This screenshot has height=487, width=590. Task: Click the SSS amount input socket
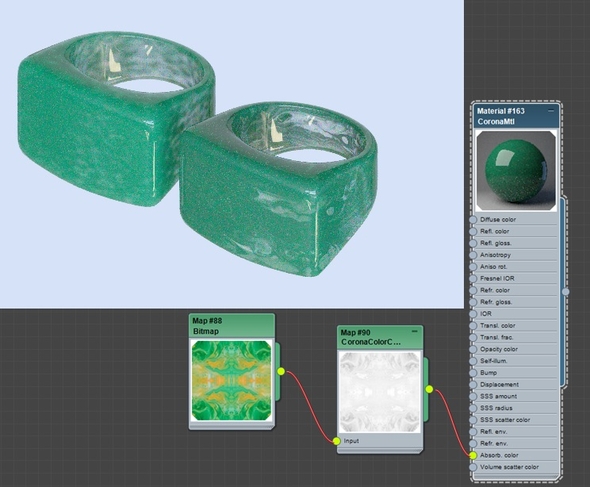473,396
